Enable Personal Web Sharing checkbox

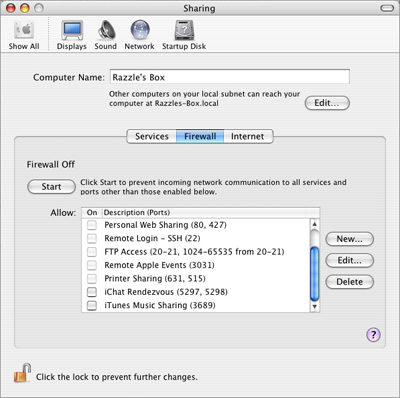point(92,225)
